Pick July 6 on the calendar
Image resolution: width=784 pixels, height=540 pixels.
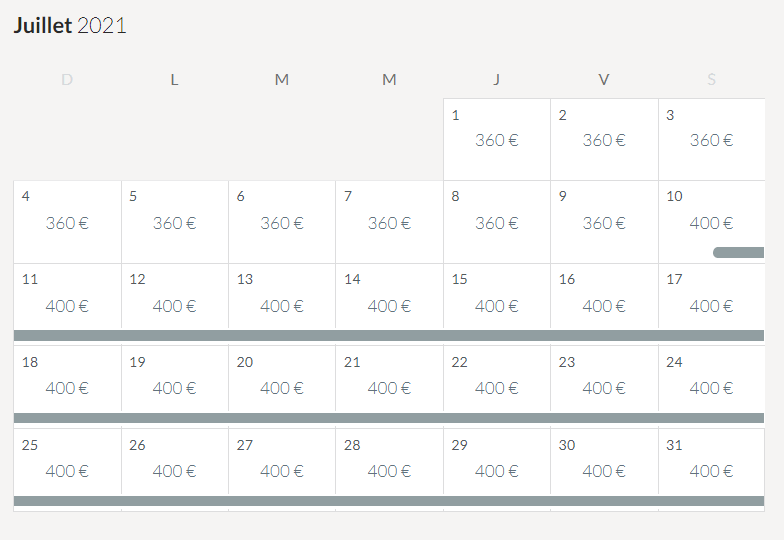(282, 221)
